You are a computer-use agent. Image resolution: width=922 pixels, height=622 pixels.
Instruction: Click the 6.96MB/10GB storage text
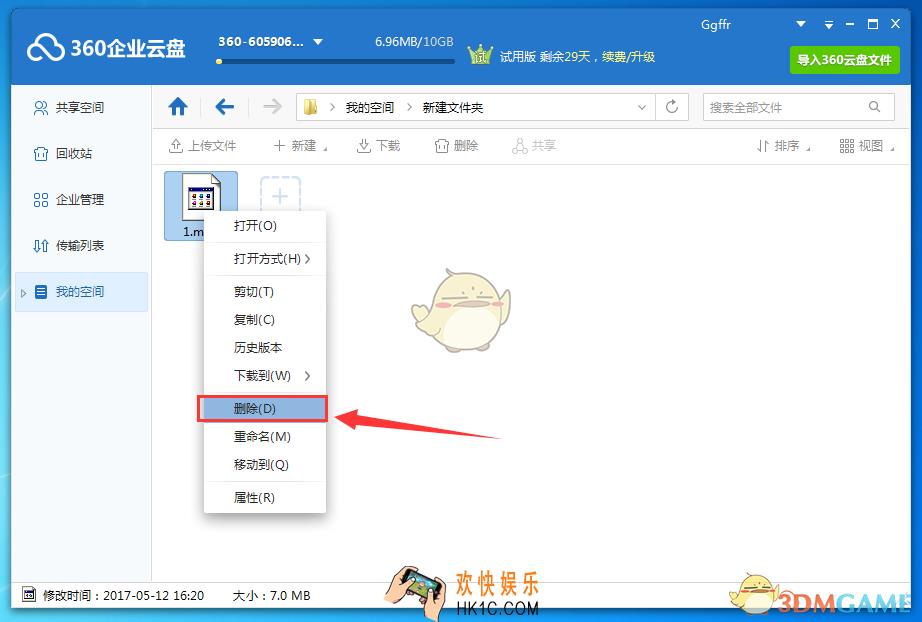coord(414,42)
